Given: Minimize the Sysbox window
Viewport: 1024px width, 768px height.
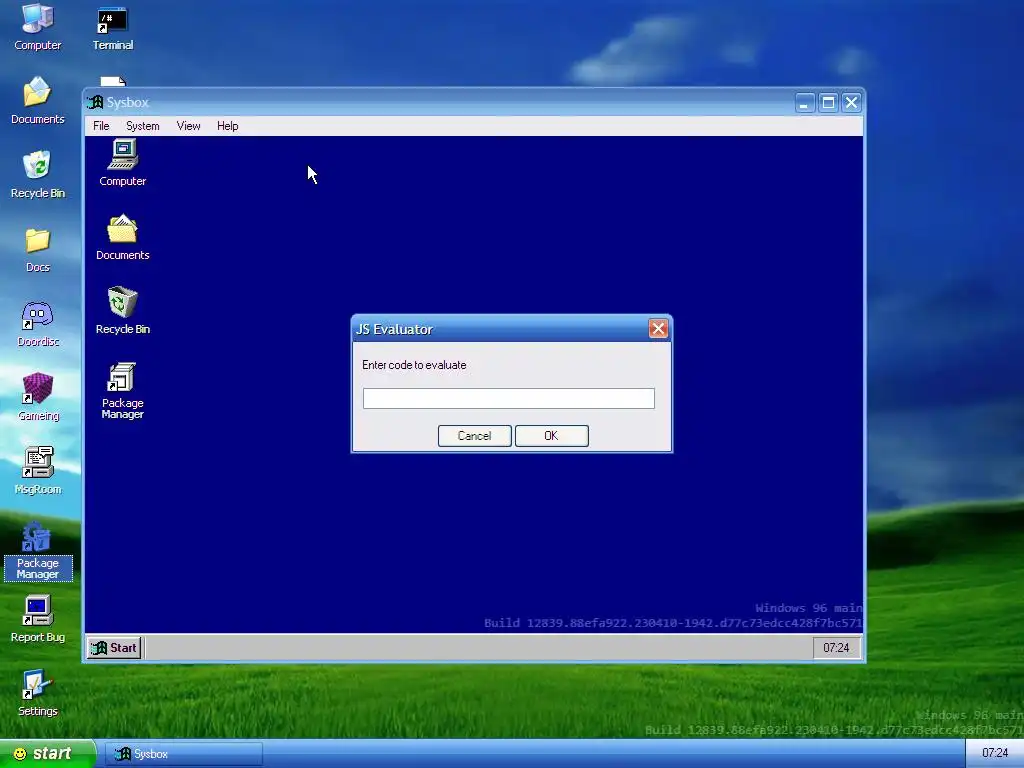Looking at the screenshot, I should coord(805,103).
